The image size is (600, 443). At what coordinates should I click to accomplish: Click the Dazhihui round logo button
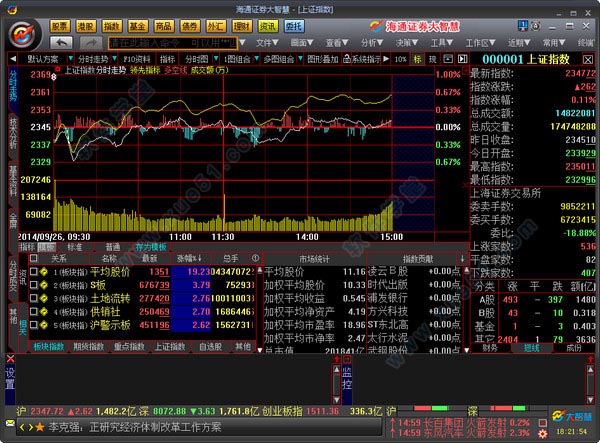point(24,34)
